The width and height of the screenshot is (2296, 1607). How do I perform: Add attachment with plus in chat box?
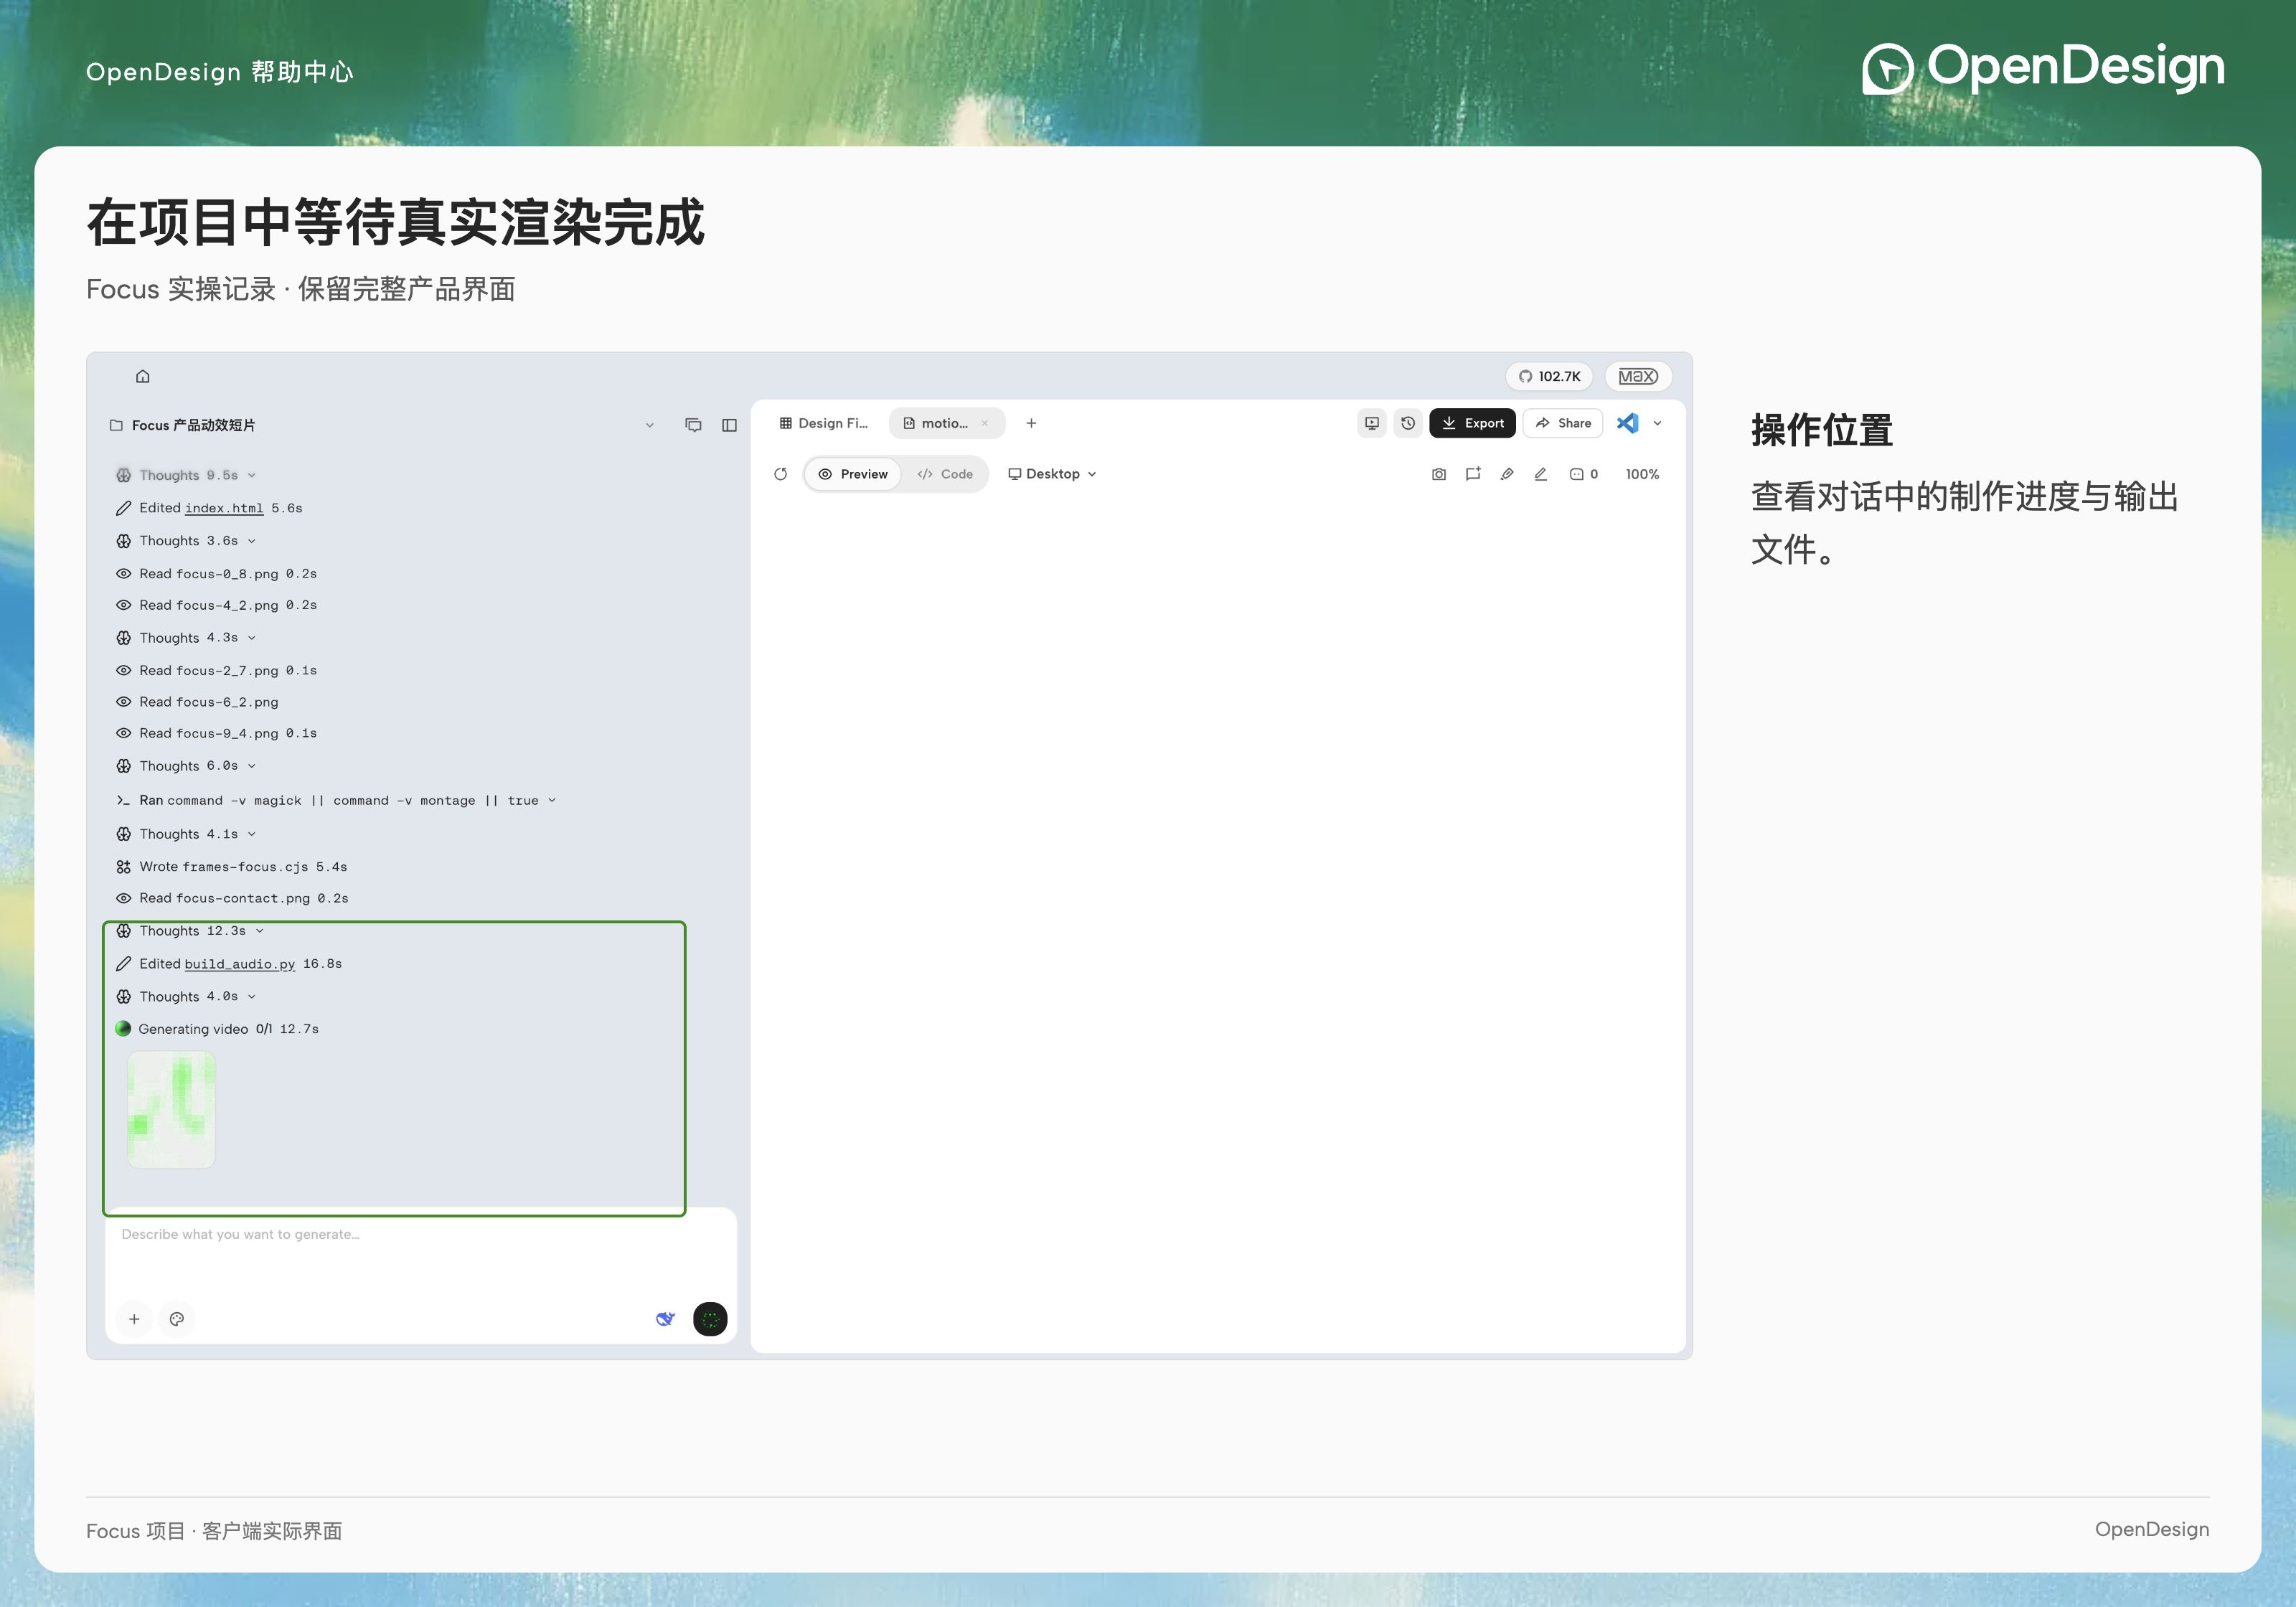(x=134, y=1319)
